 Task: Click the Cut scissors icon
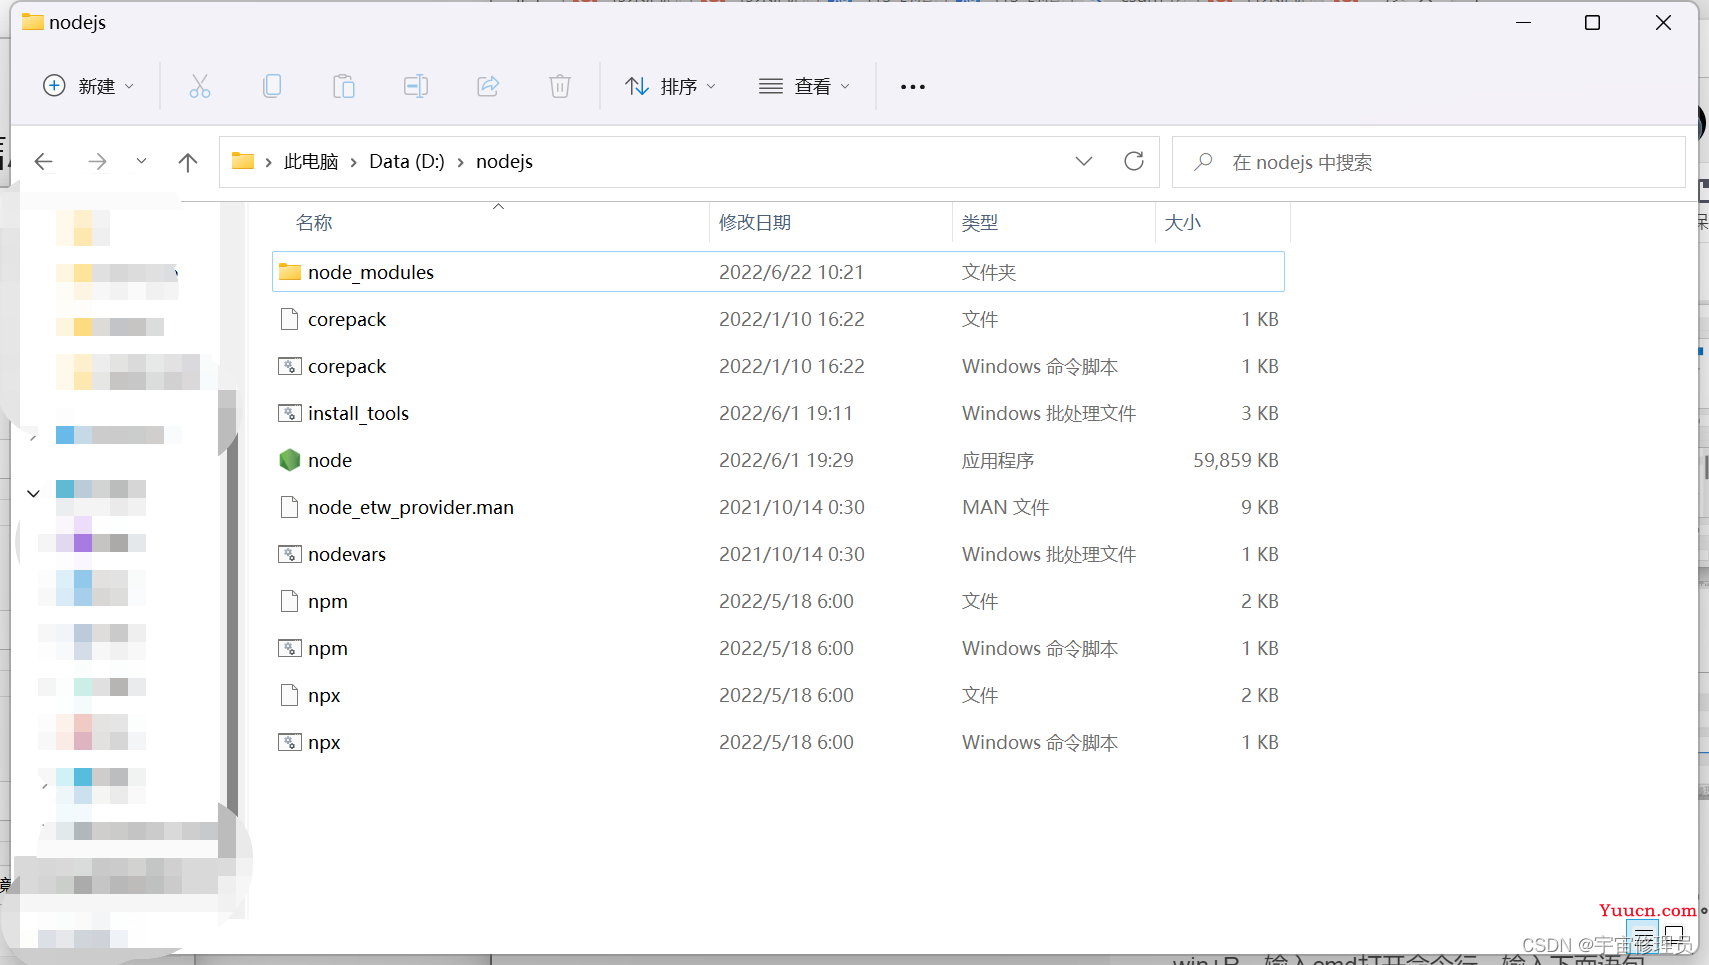[200, 87]
